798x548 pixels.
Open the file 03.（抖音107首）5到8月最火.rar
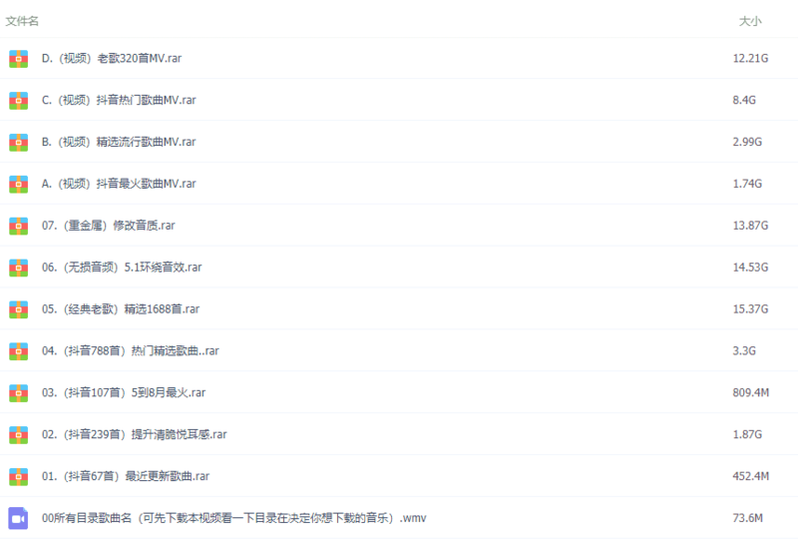[x=123, y=393]
